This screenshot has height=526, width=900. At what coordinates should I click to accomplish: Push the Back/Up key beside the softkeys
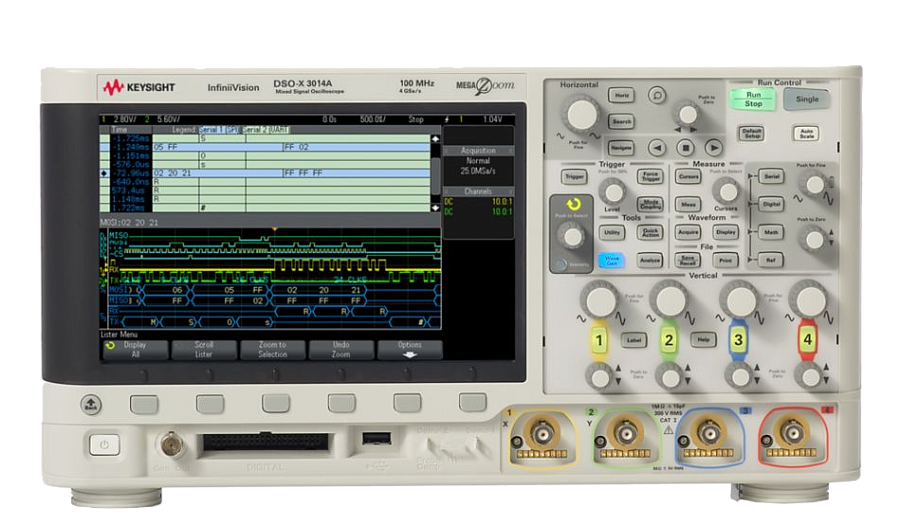91,404
